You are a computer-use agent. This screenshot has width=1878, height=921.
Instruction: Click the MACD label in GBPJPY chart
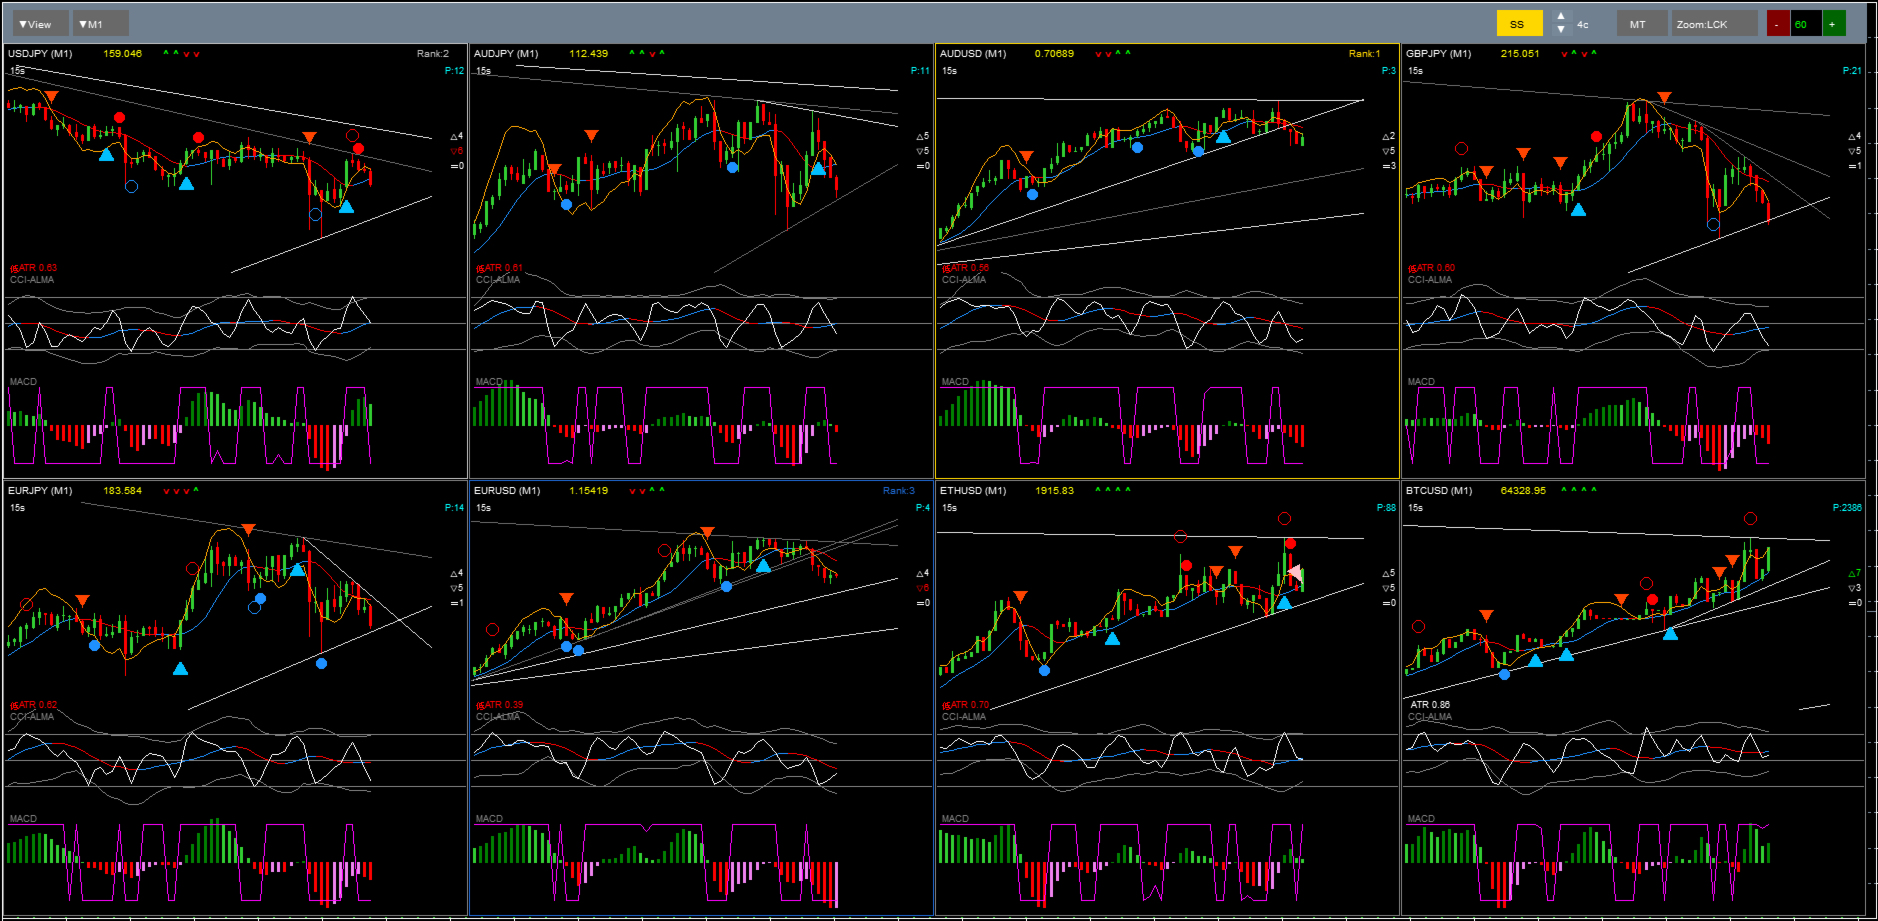click(x=1421, y=382)
